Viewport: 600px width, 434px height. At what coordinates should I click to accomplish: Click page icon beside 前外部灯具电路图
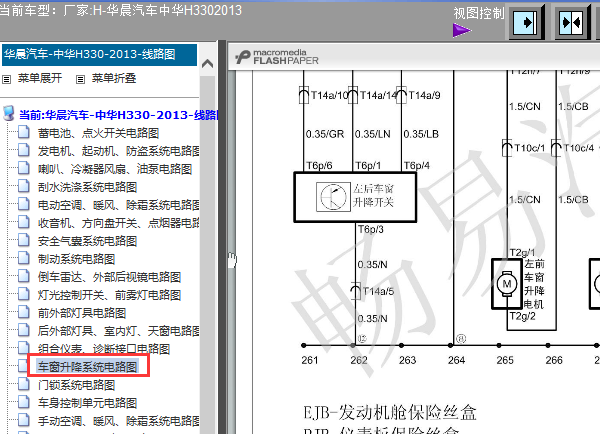click(24, 312)
